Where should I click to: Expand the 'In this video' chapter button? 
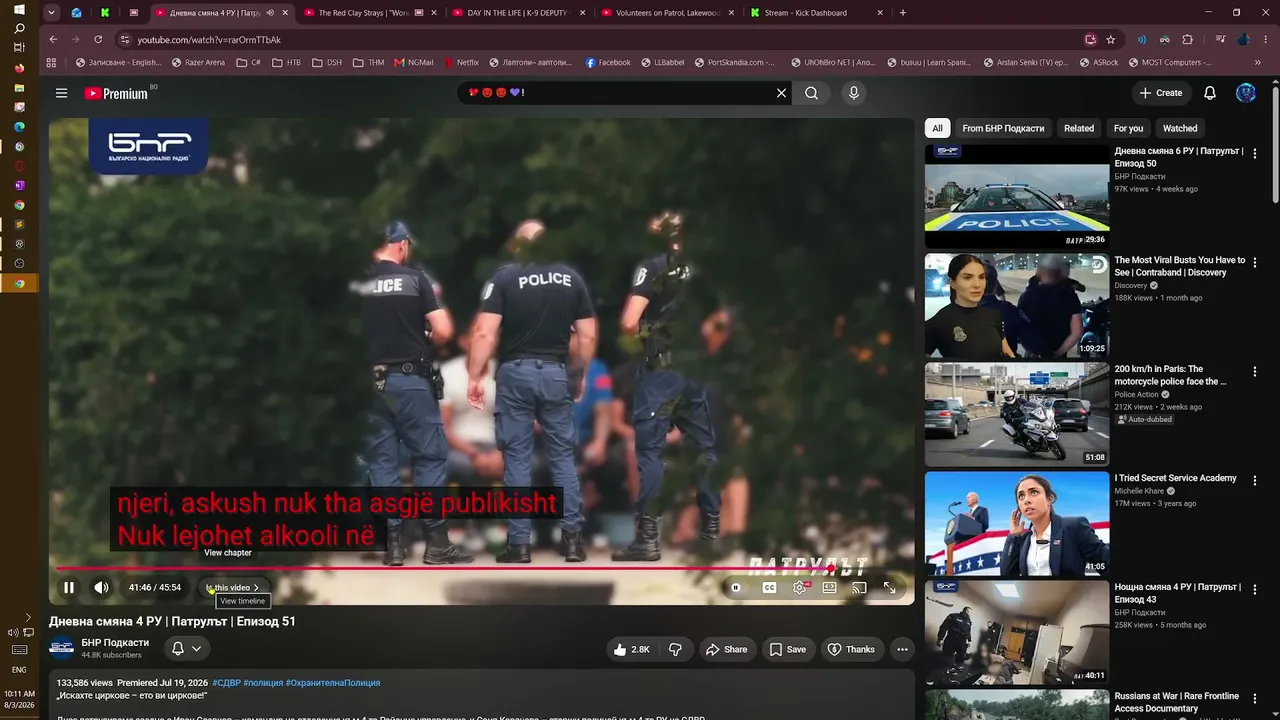[233, 588]
